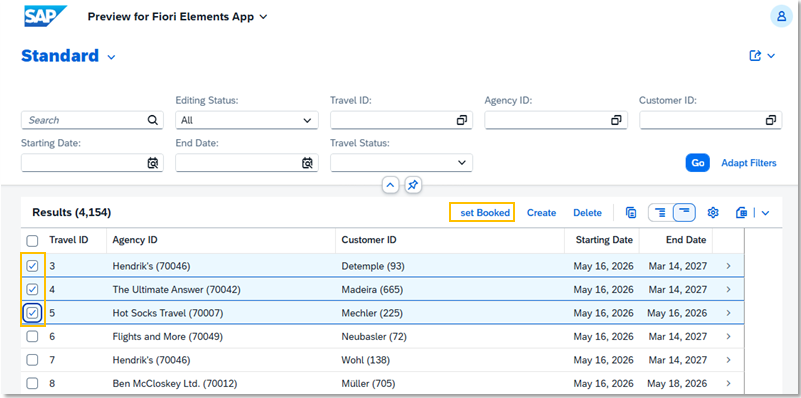
Task: Click The Ultimate Answer (70042) cell
Action: (176, 290)
